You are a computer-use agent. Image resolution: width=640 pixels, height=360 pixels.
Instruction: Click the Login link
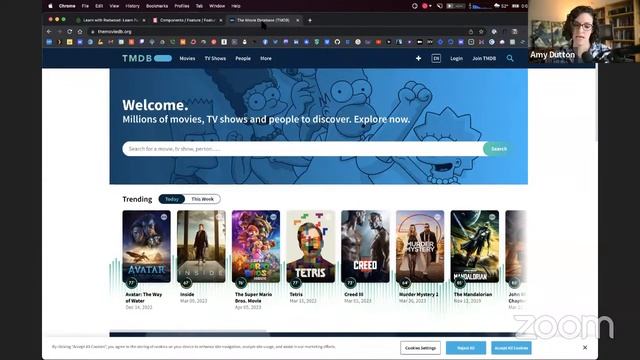(456, 58)
